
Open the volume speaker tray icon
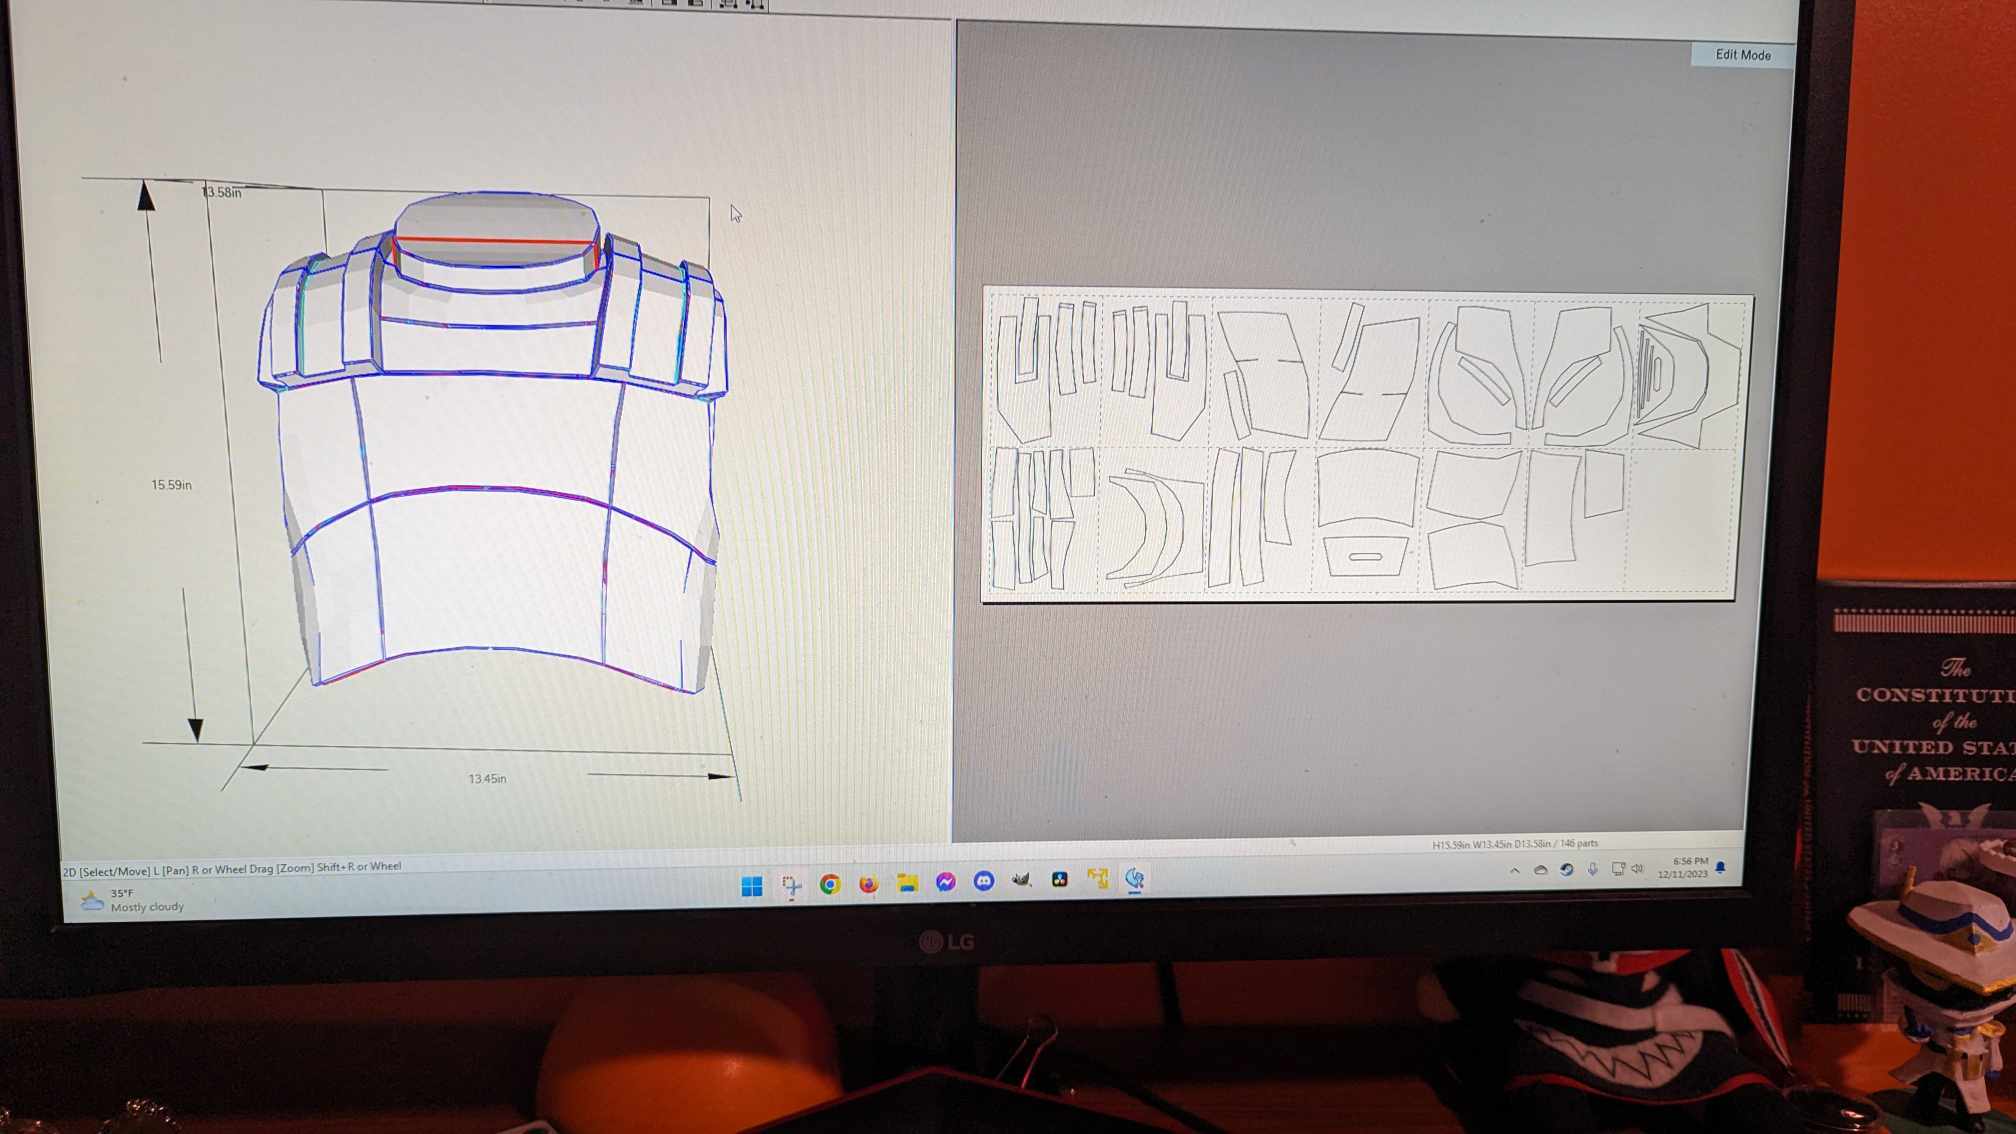(x=1637, y=869)
